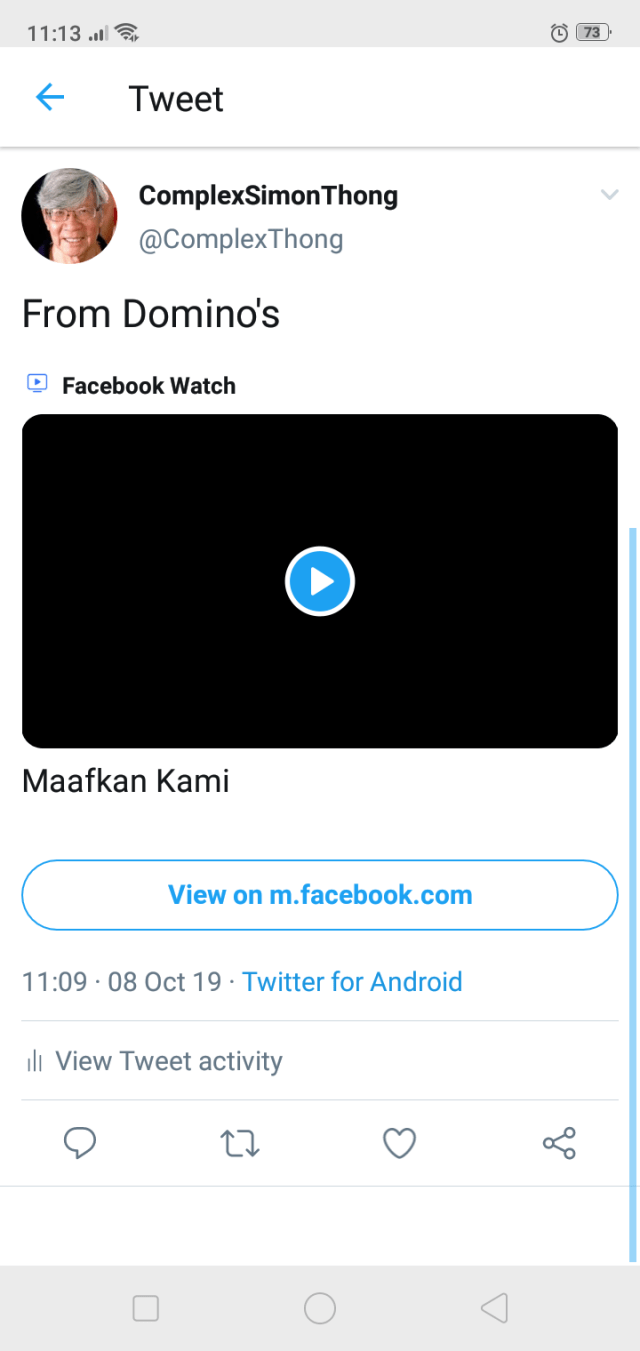Viewport: 640px width, 1351px height.
Task: Open View on m.facebook.com button
Action: (320, 895)
